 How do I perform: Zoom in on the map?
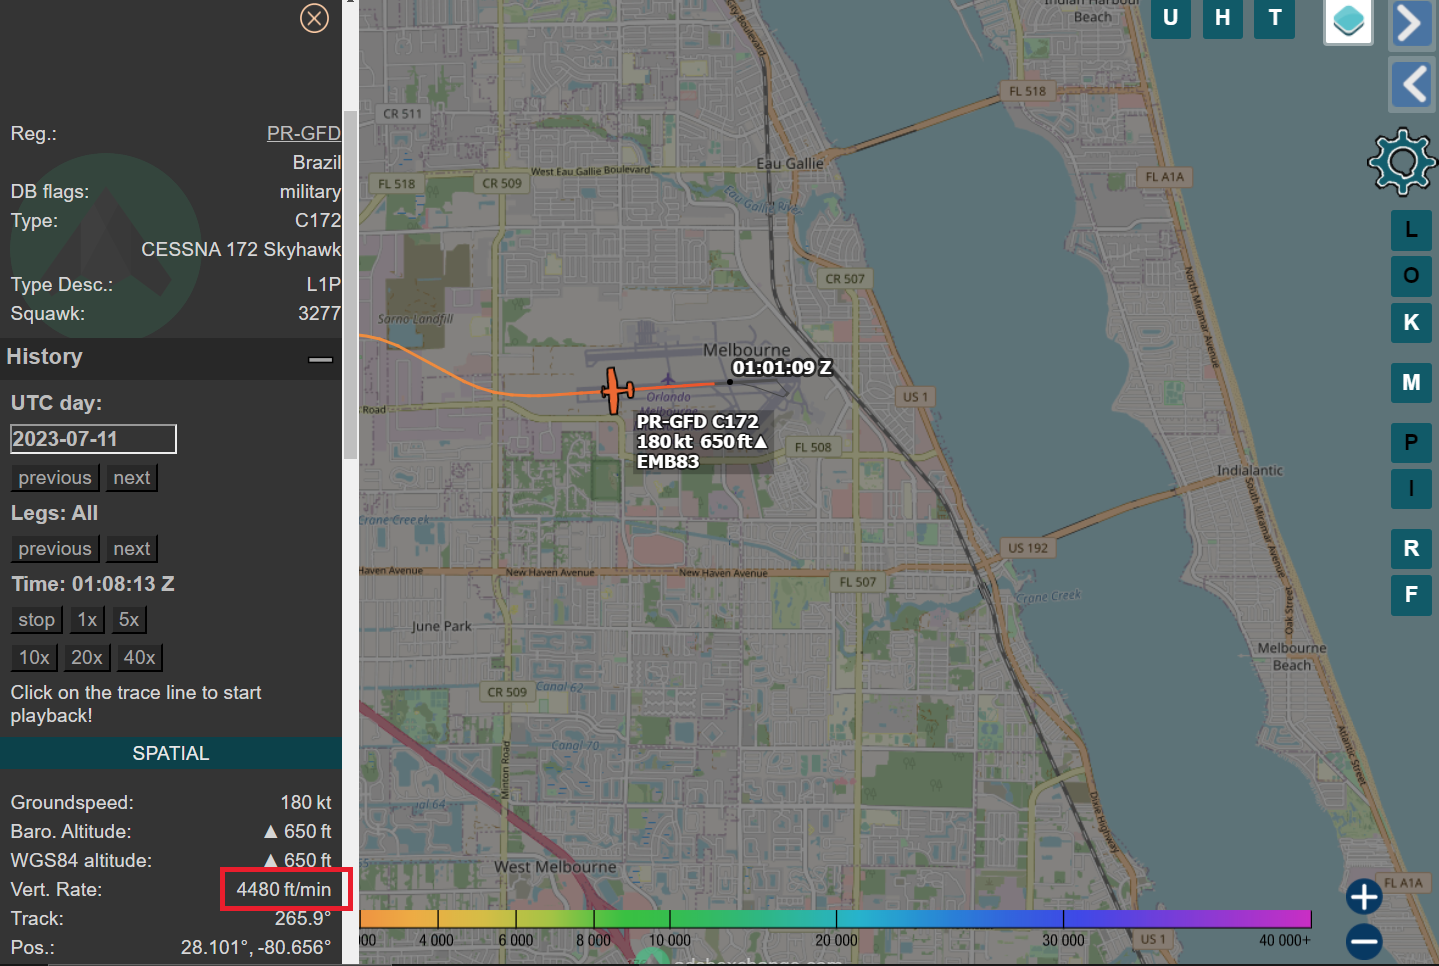tap(1364, 897)
